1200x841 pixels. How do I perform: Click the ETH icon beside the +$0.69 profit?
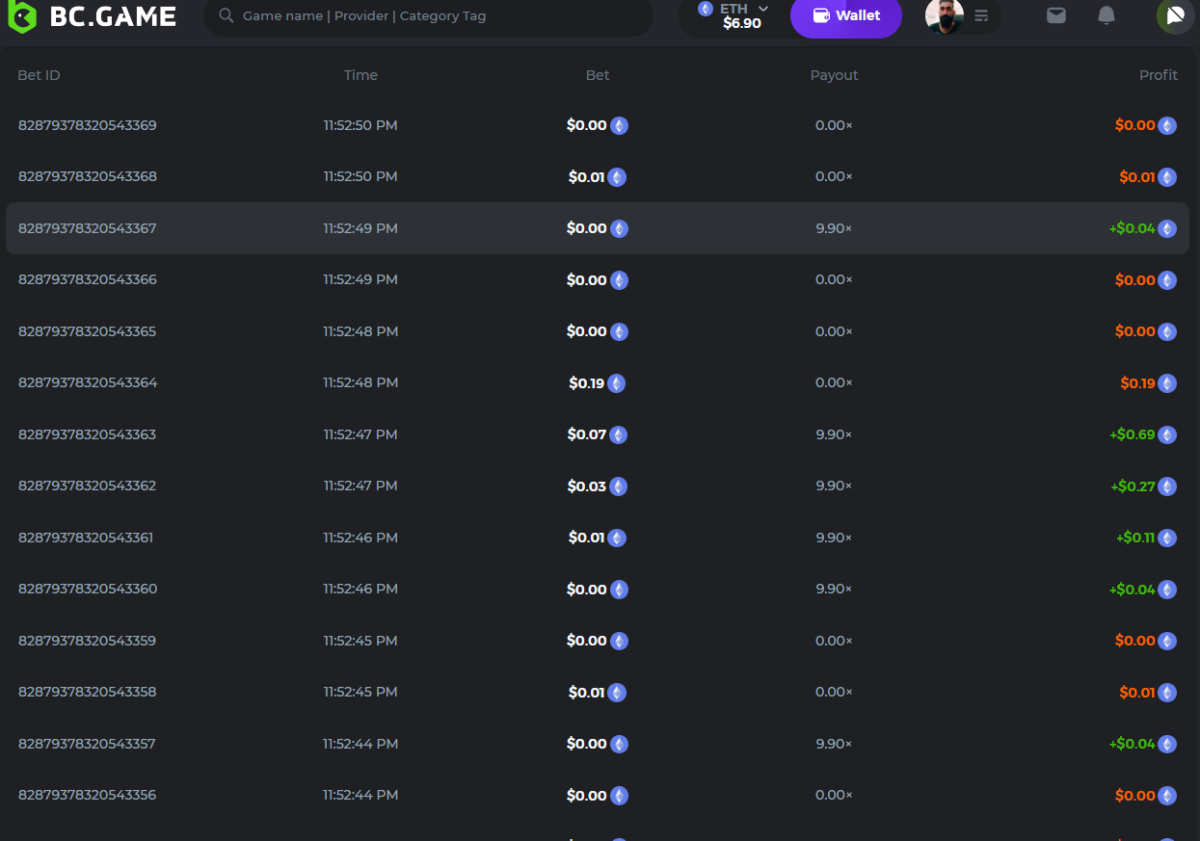(x=1167, y=435)
